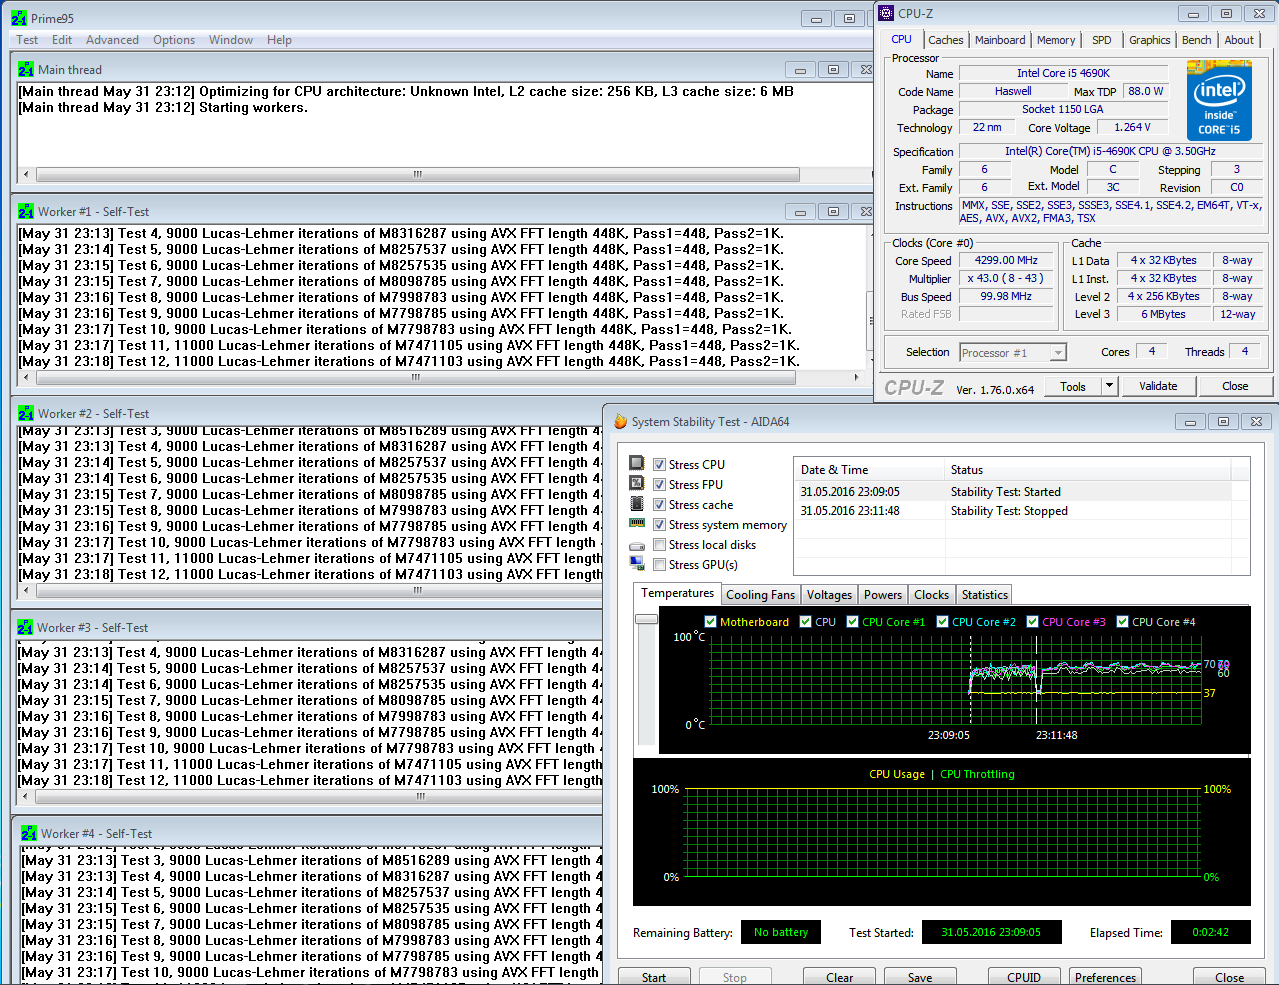Image resolution: width=1279 pixels, height=985 pixels.
Task: Open Preferences in AIDA64 stability test
Action: [1105, 977]
